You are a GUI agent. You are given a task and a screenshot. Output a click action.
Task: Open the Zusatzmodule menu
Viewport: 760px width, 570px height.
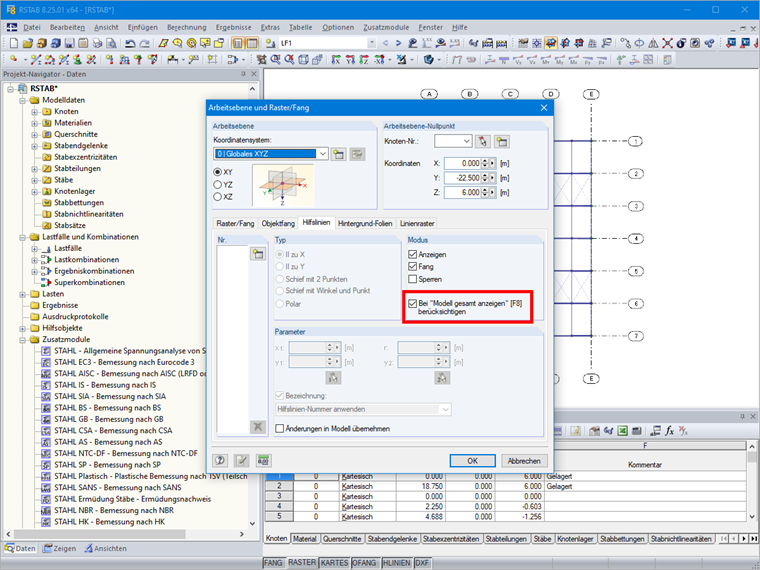tap(386, 27)
